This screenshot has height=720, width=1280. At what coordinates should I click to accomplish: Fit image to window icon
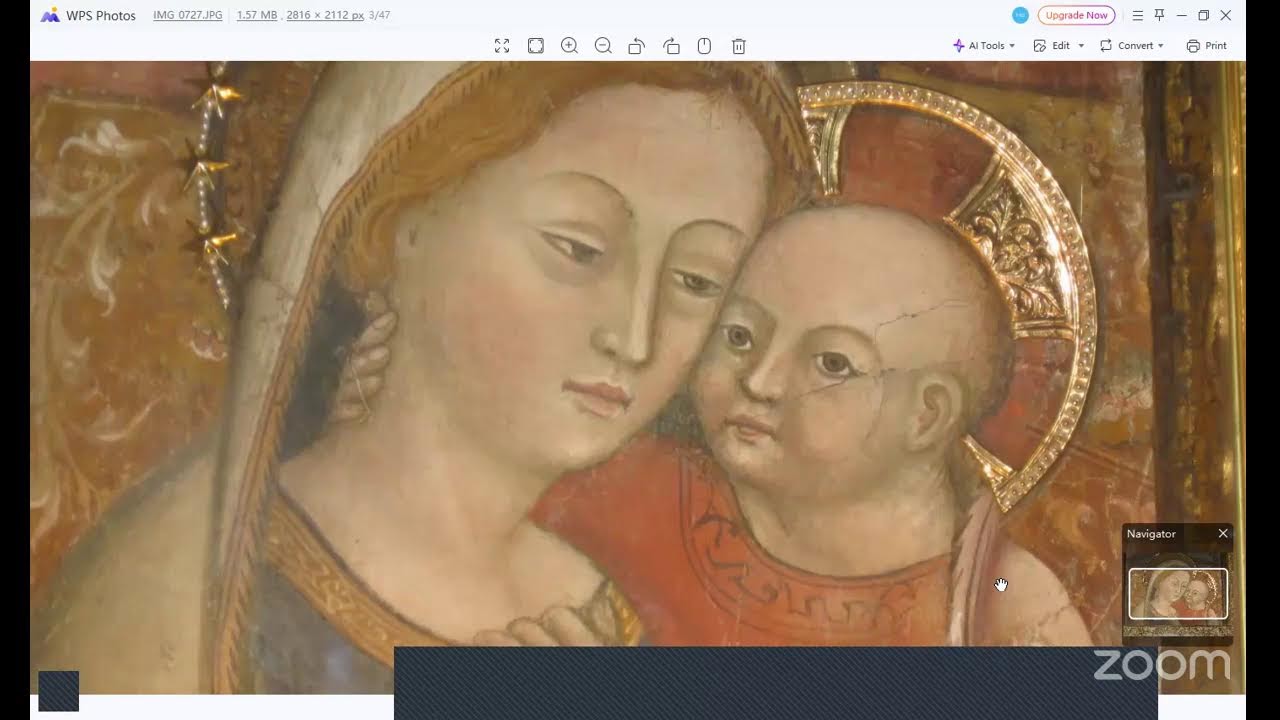536,46
